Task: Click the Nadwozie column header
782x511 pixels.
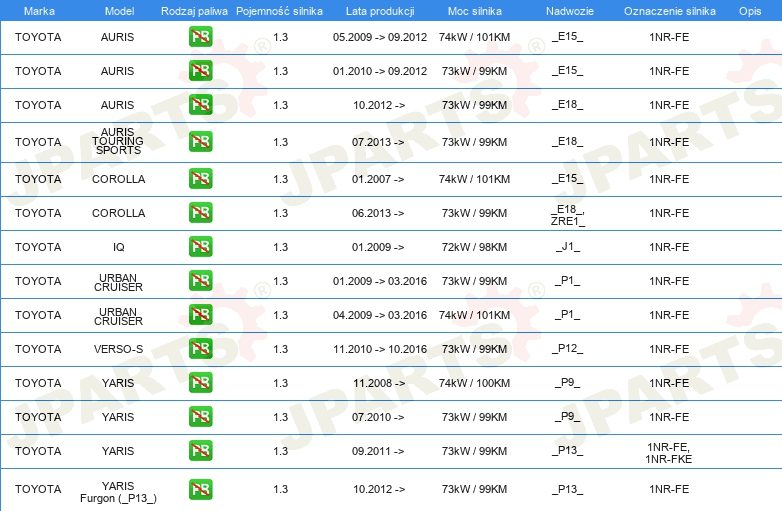Action: point(570,11)
